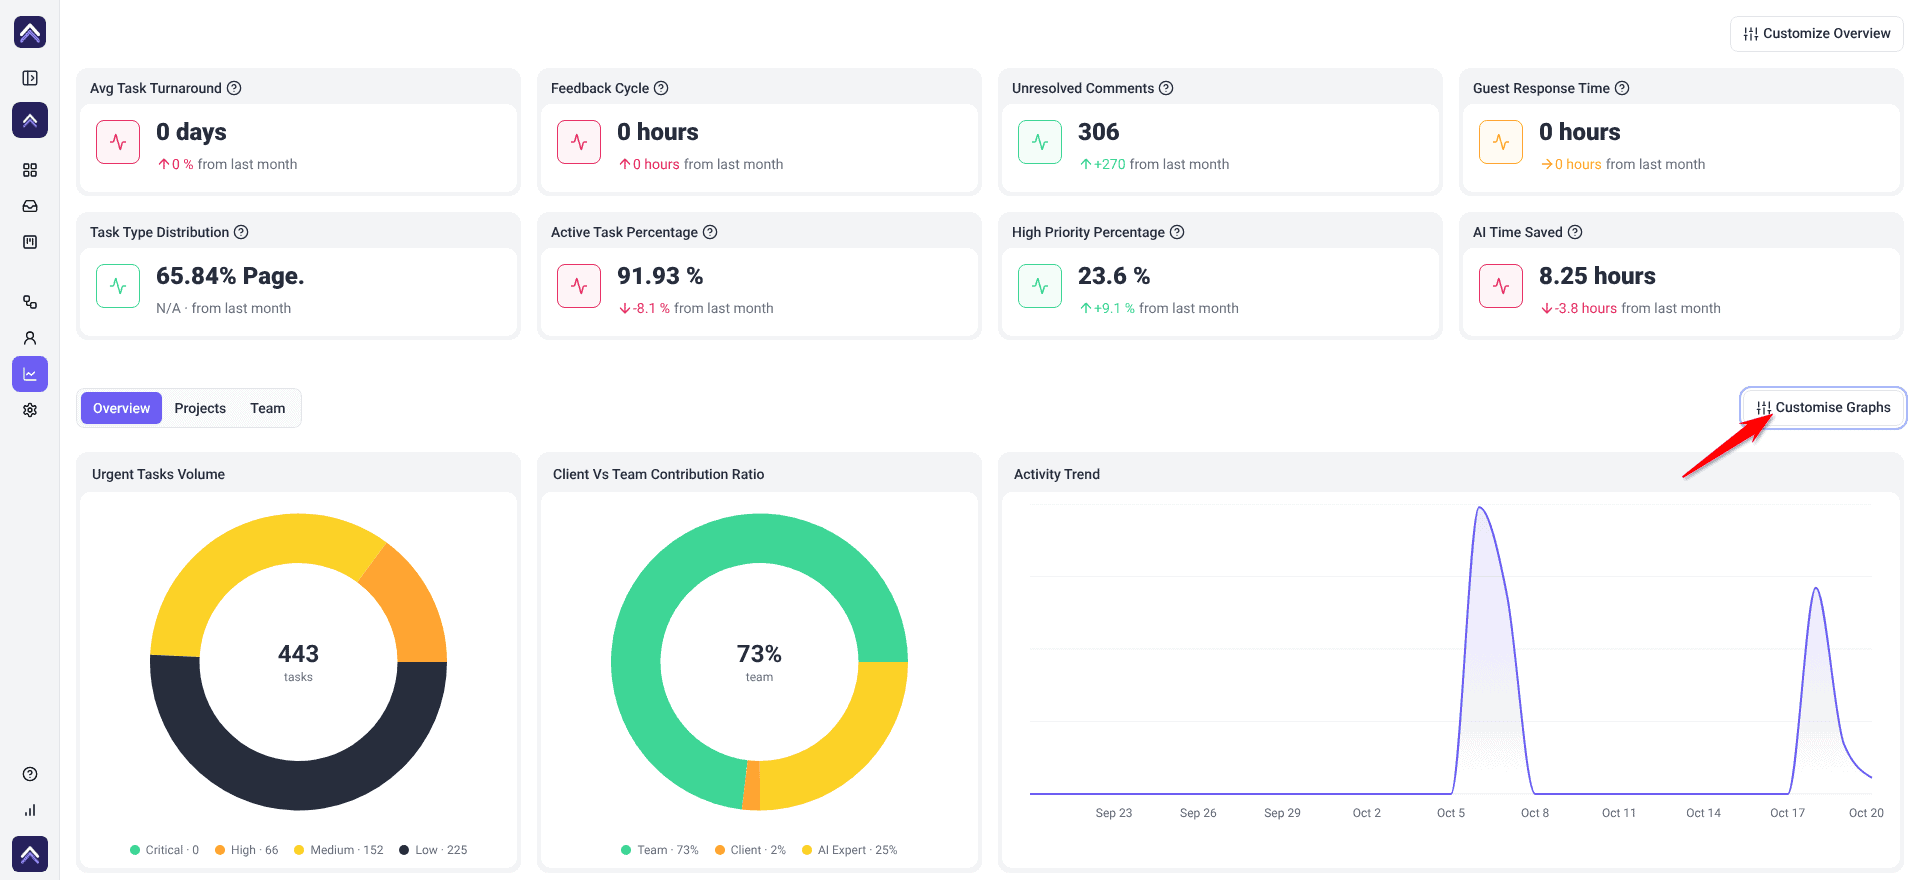This screenshot has height=880, width=1920.
Task: Toggle the Client · 2% legend entry
Action: (x=750, y=850)
